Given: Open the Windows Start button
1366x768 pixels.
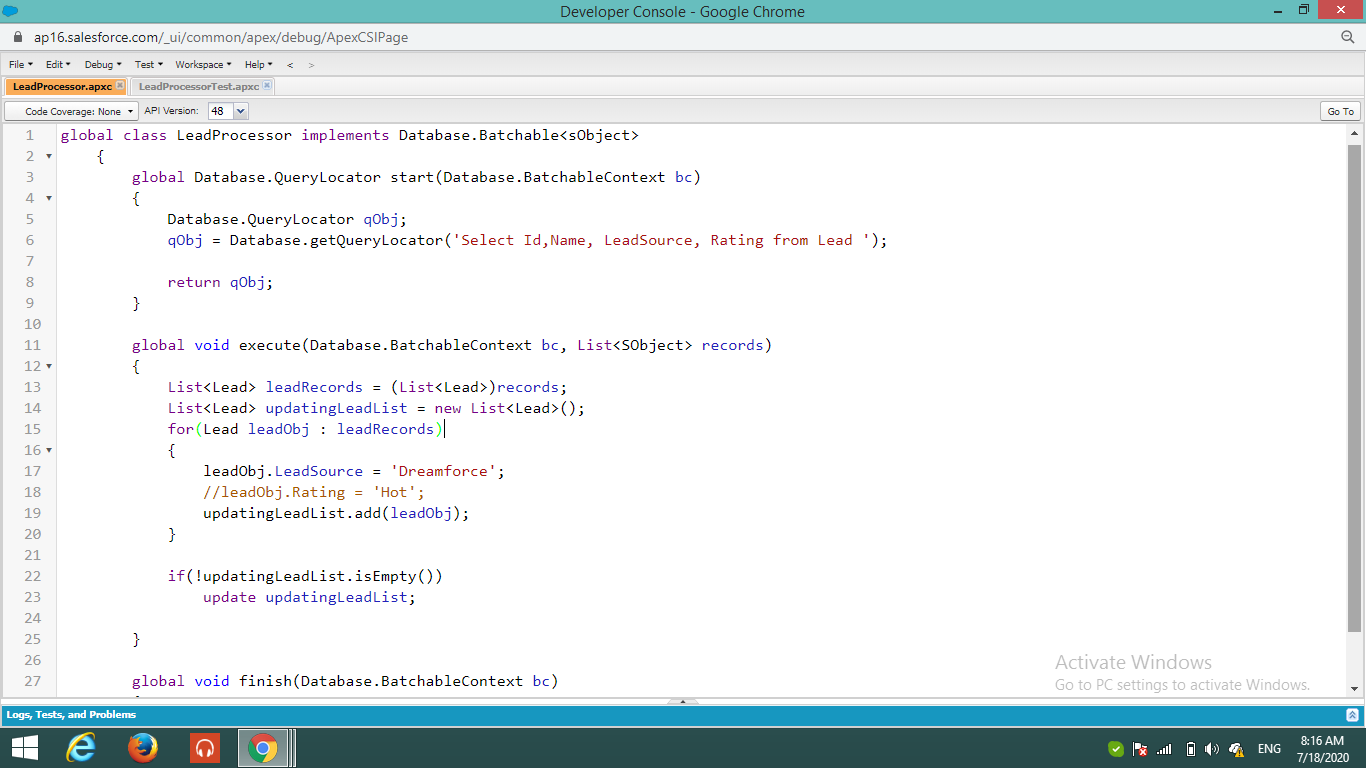Looking at the screenshot, I should click(25, 748).
